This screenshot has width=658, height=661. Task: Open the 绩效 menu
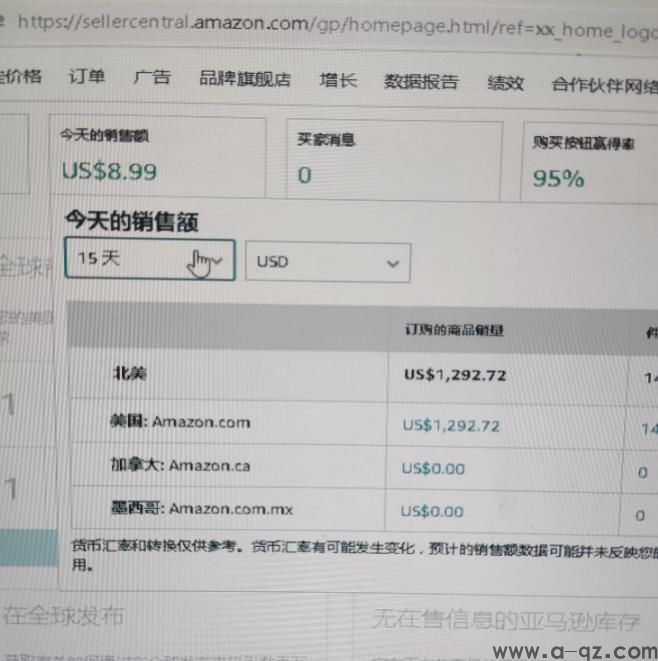click(x=505, y=83)
